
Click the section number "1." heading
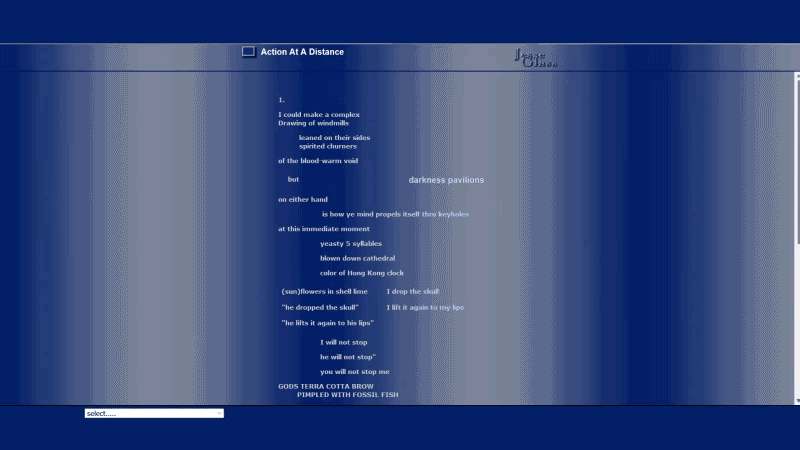tap(282, 100)
